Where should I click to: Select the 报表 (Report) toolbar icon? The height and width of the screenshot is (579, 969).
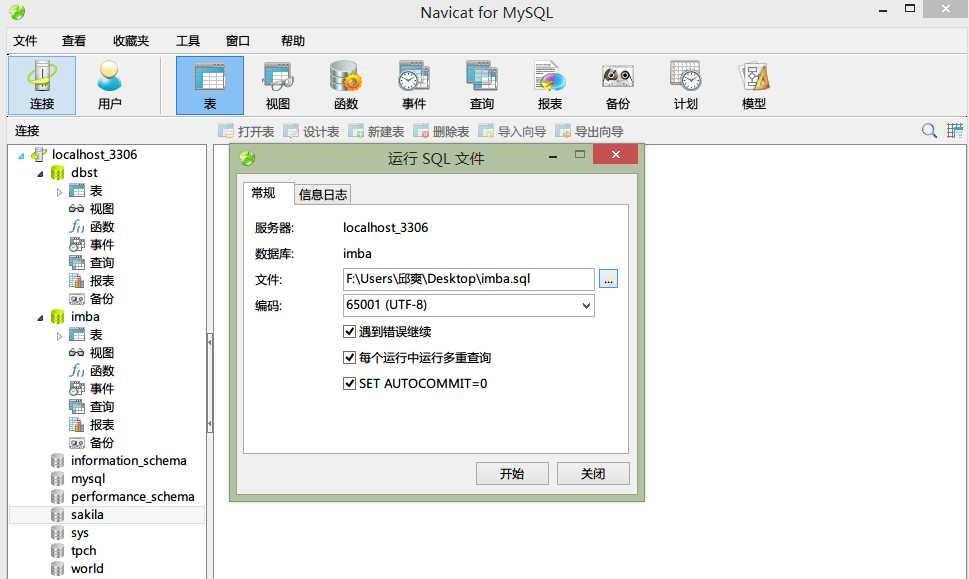coord(549,85)
